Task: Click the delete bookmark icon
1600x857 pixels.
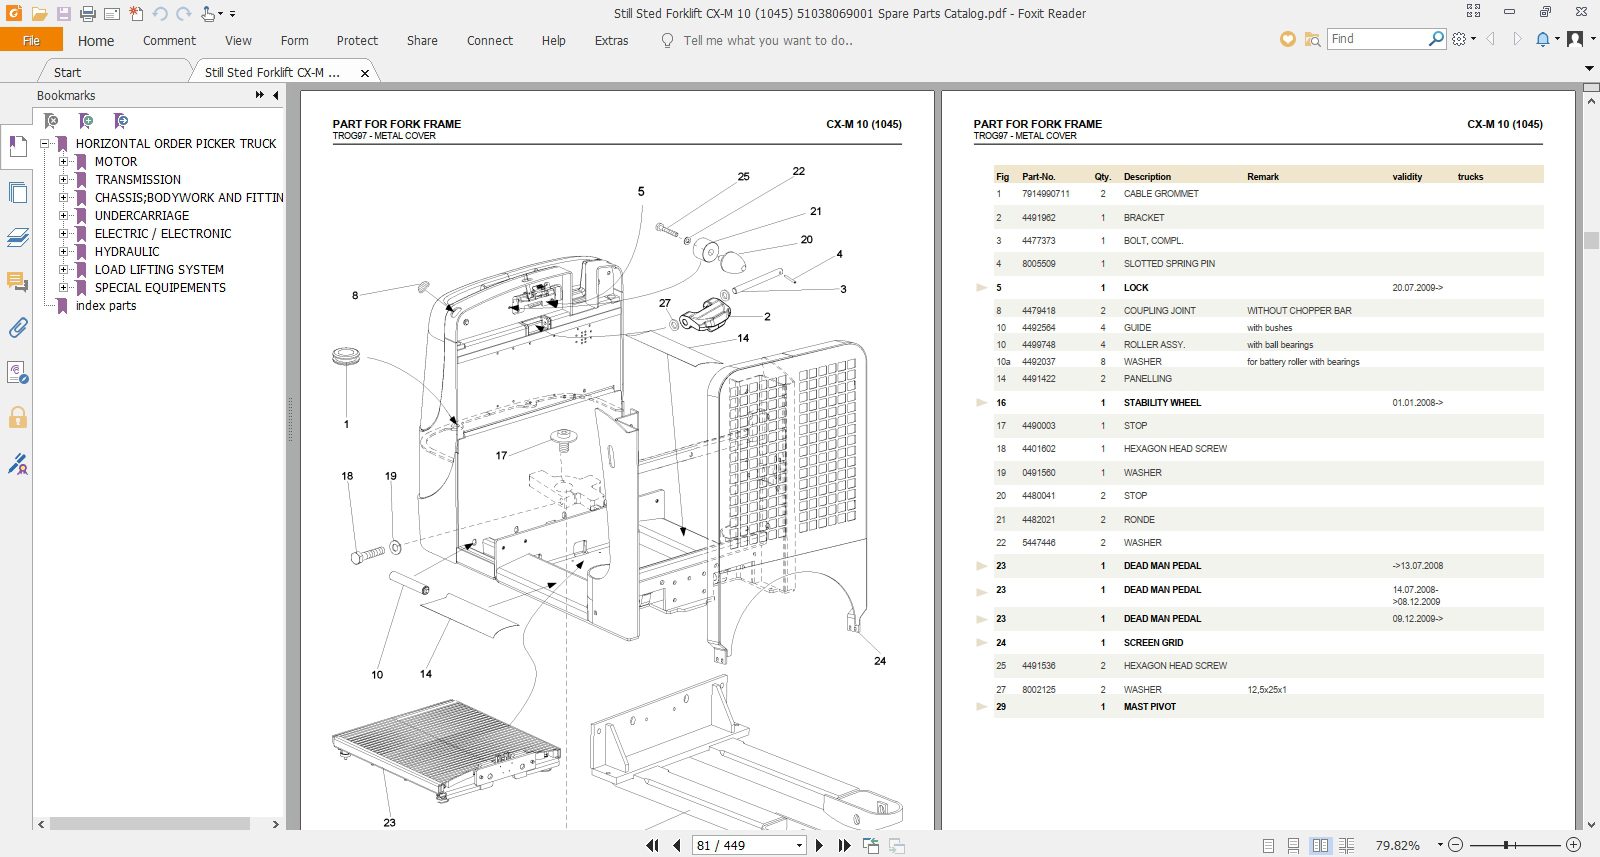Action: coord(51,121)
